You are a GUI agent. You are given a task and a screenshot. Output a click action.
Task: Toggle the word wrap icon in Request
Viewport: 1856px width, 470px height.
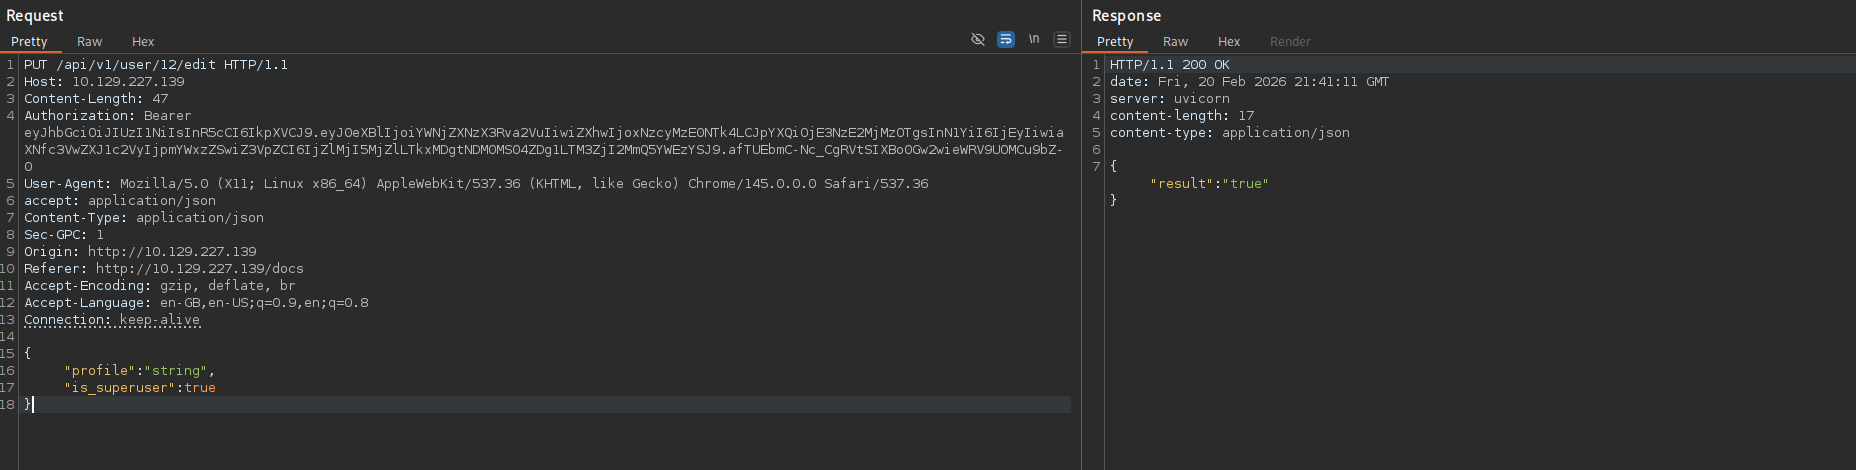coord(1006,39)
